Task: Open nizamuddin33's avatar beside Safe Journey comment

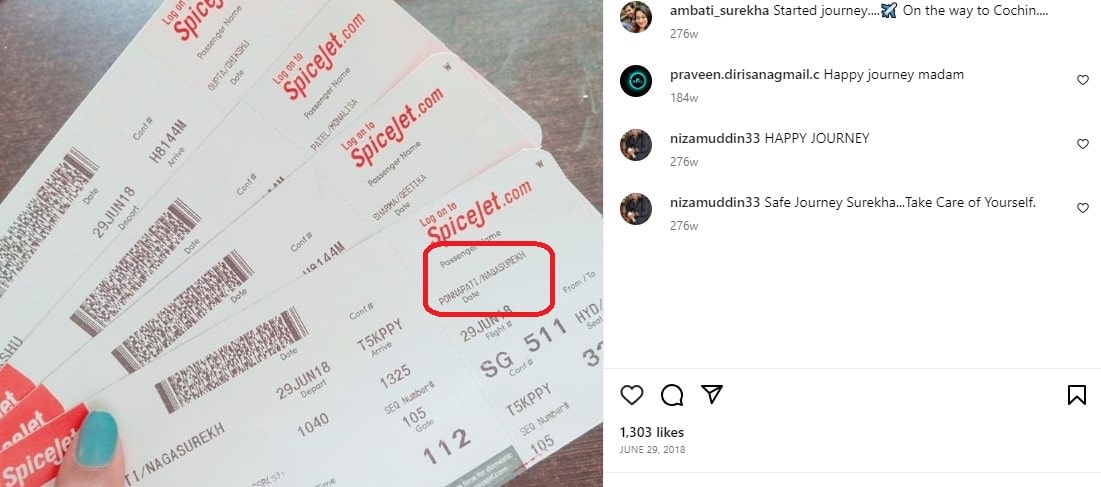Action: [635, 208]
